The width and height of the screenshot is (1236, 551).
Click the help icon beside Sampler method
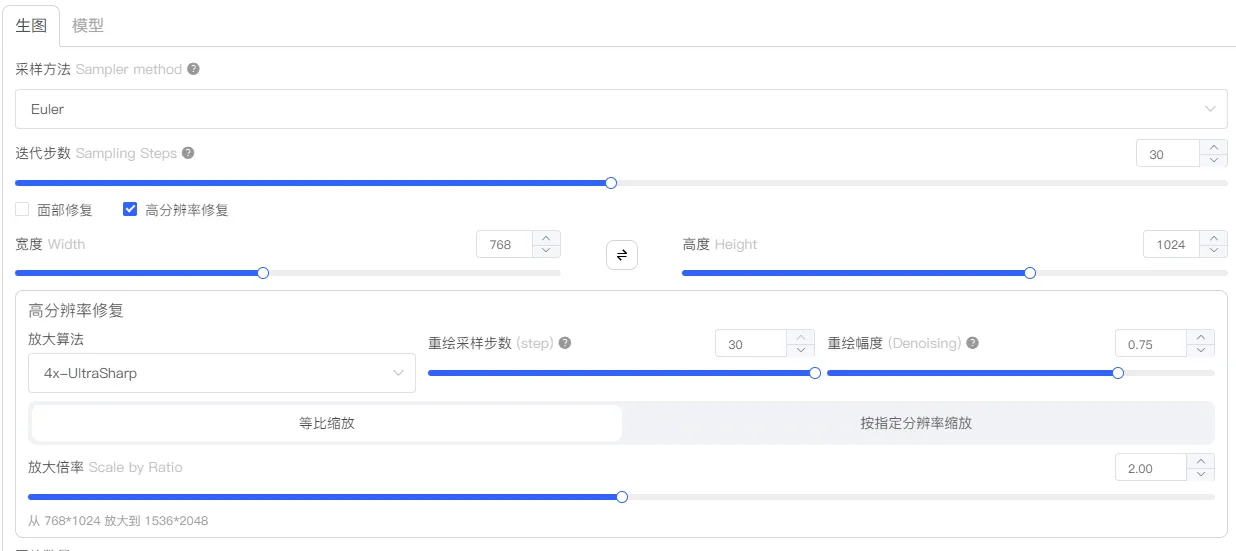pyautogui.click(x=193, y=69)
